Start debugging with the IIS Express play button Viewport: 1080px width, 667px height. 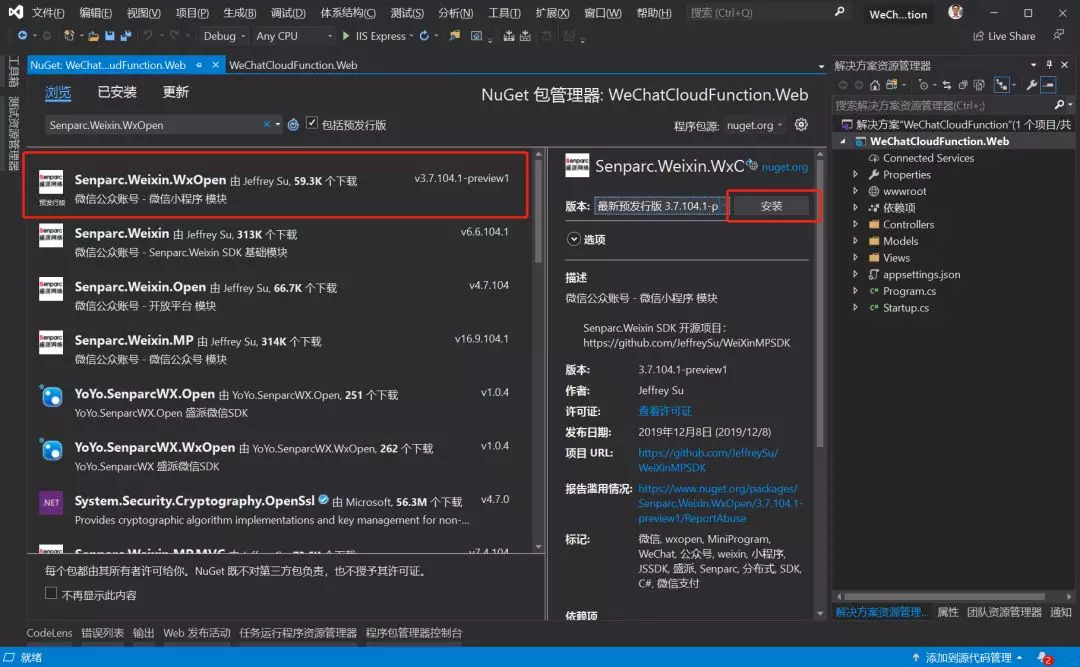coord(346,36)
